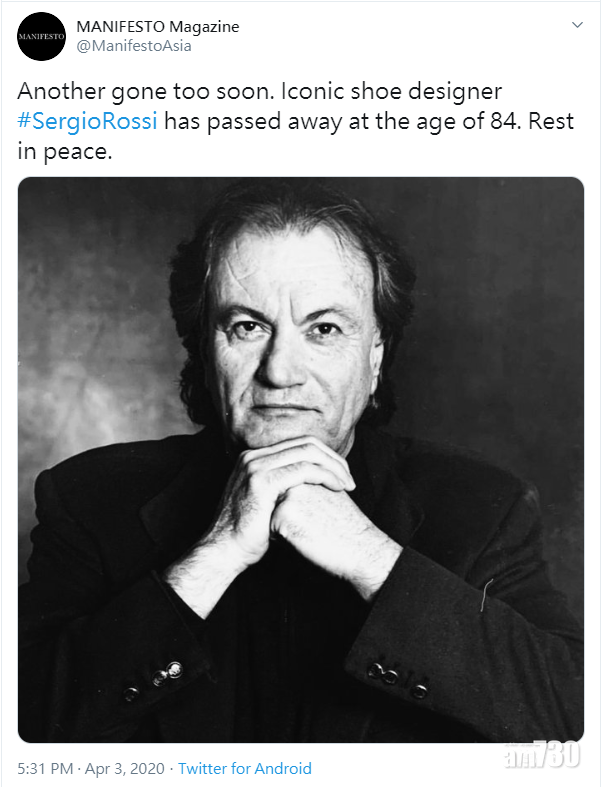This screenshot has width=601, height=787.
Task: Click the Apr 3, 2020 date
Action: click(x=124, y=769)
